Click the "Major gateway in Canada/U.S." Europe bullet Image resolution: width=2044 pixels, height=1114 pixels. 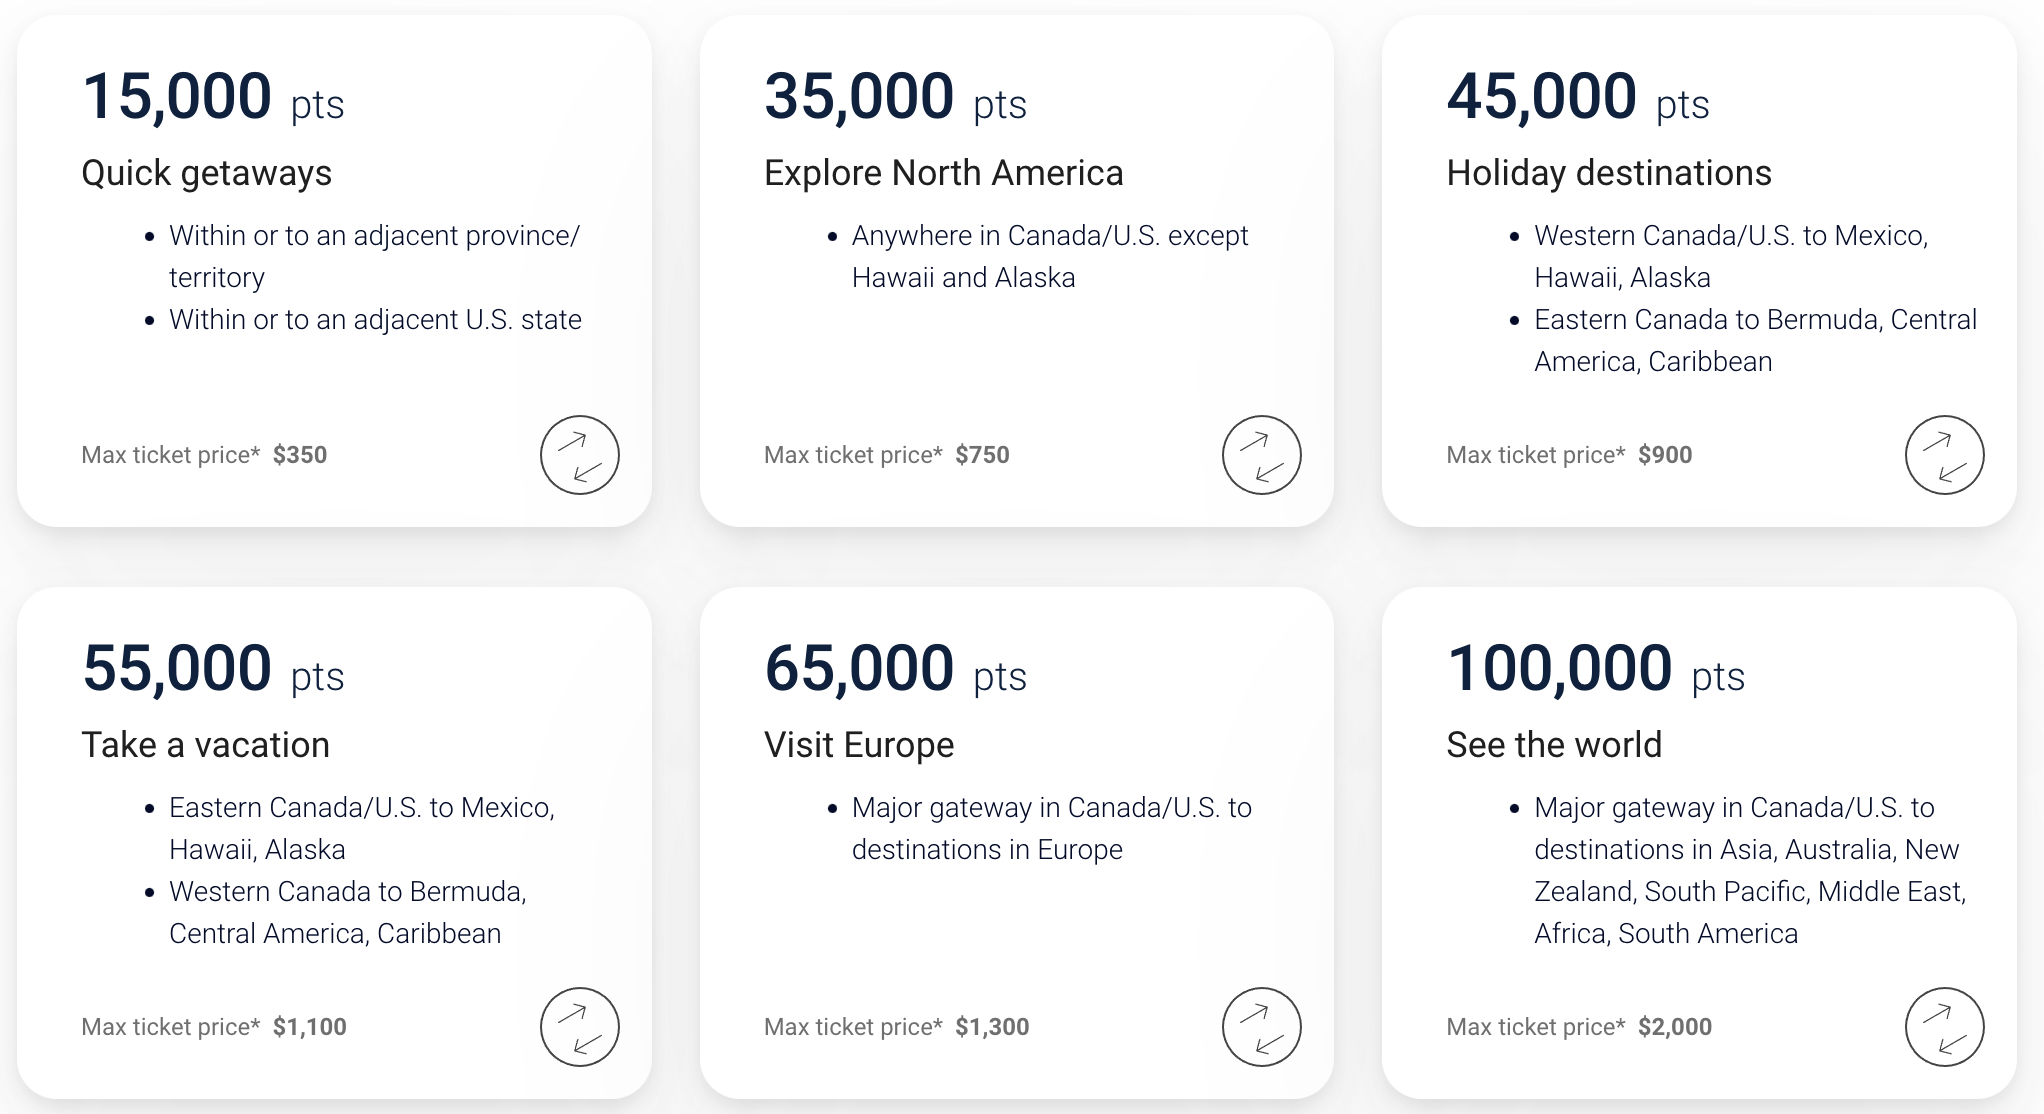coord(1051,828)
